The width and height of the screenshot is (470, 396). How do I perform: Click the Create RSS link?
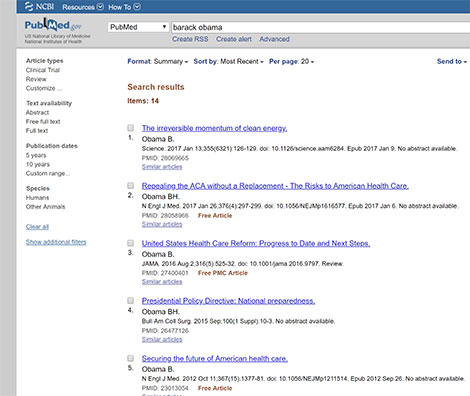(x=190, y=39)
